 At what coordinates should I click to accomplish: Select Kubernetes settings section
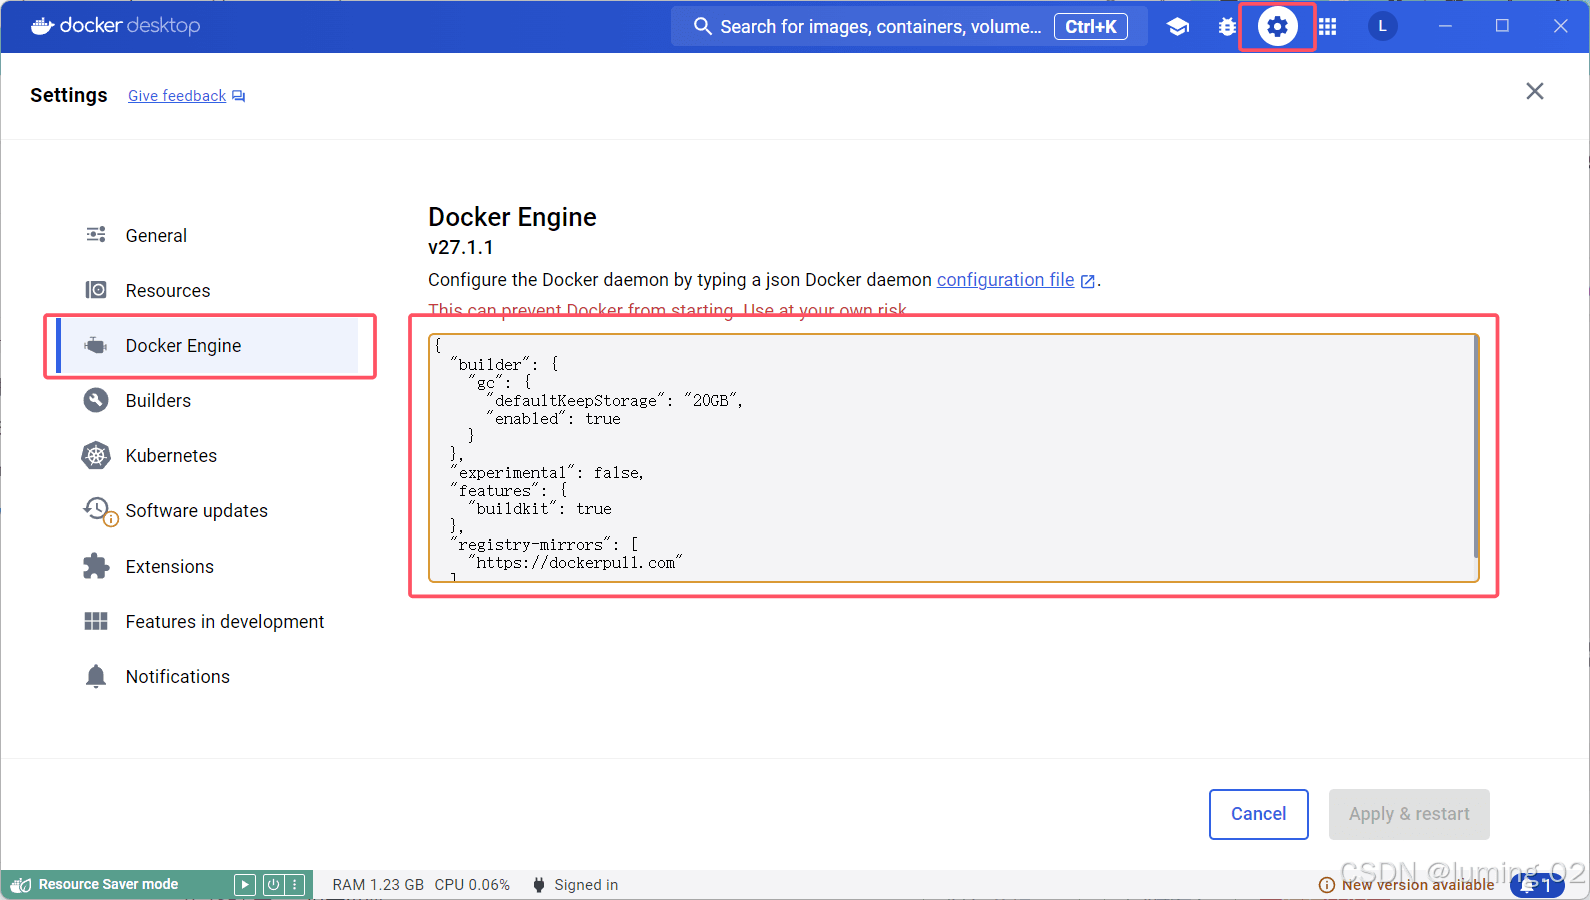(x=208, y=456)
